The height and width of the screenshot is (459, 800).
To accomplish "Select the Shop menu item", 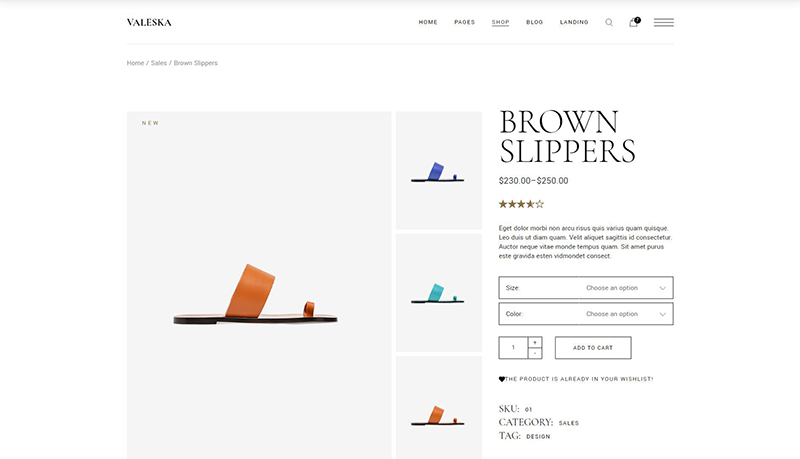I will tap(500, 22).
